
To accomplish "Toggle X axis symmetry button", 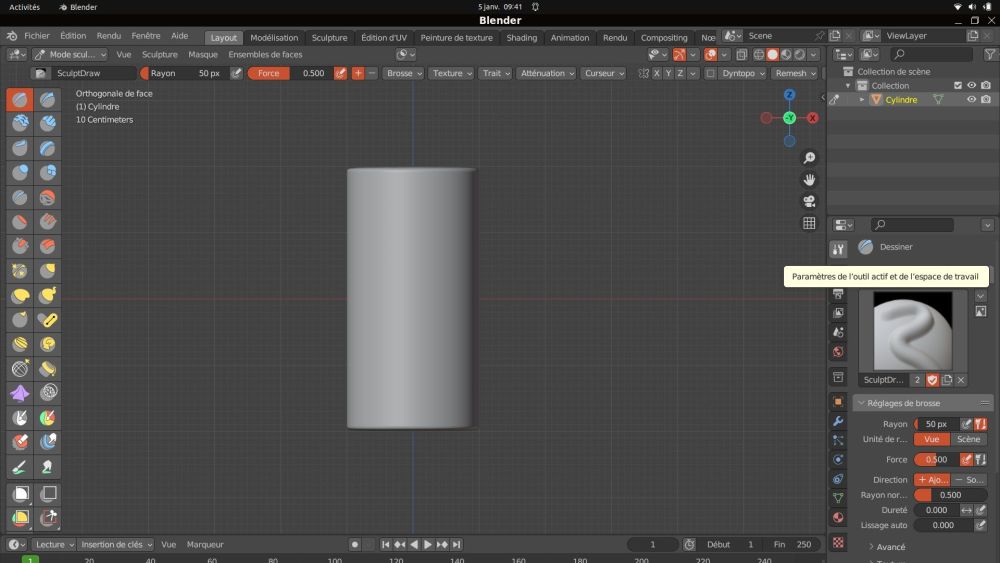I will click(657, 73).
